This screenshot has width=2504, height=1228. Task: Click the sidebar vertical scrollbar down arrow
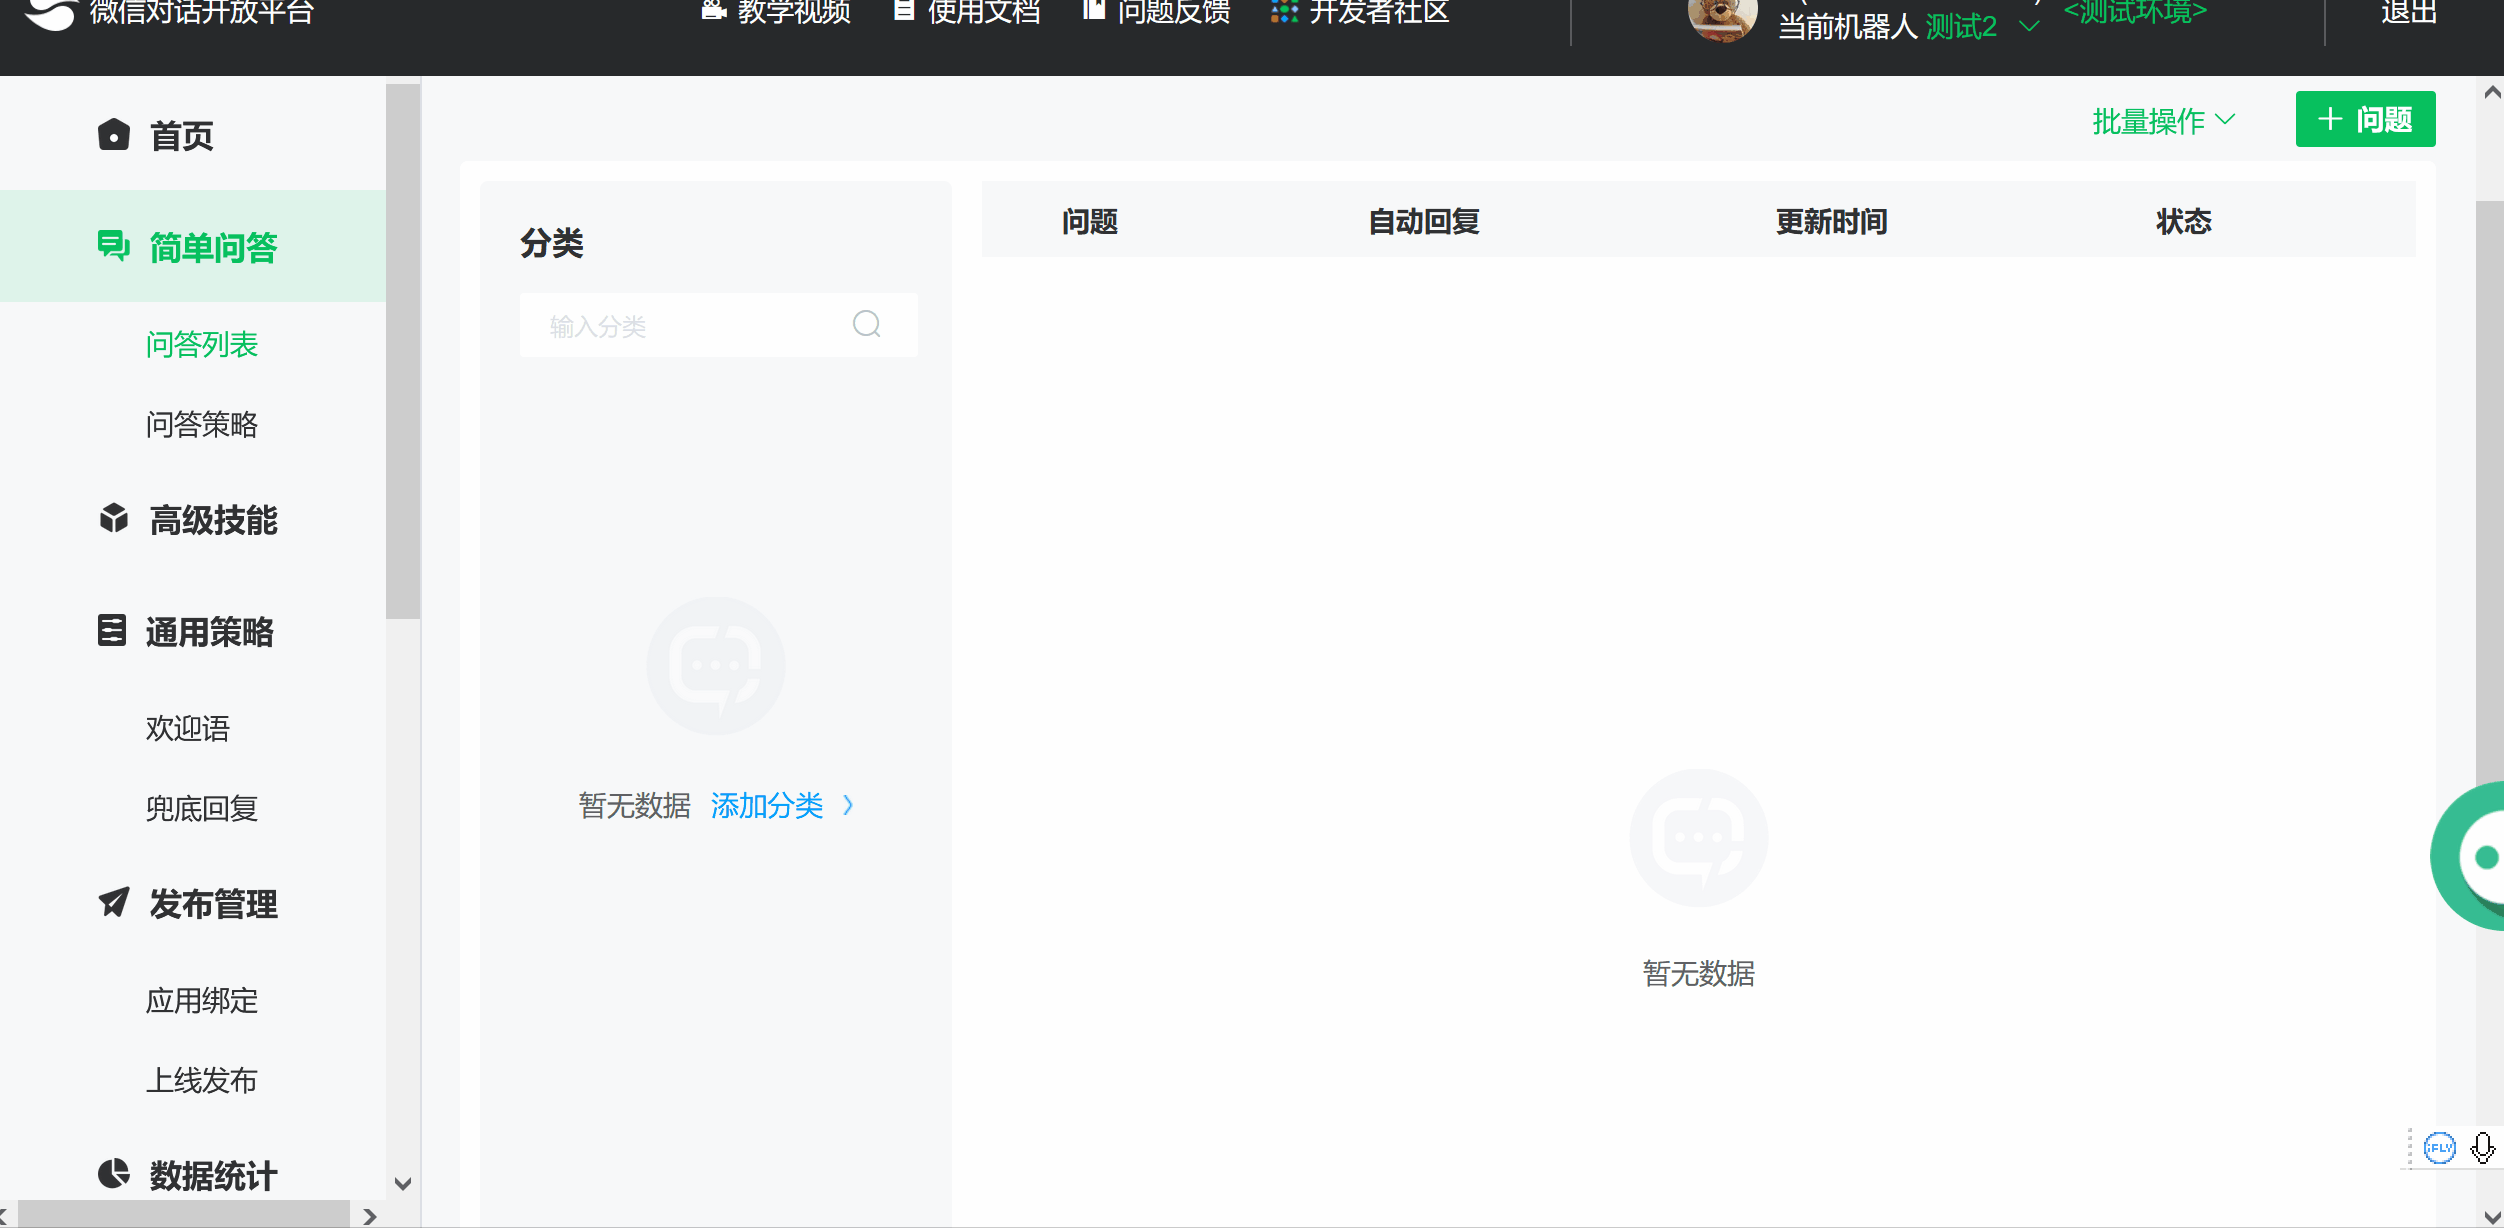[403, 1184]
